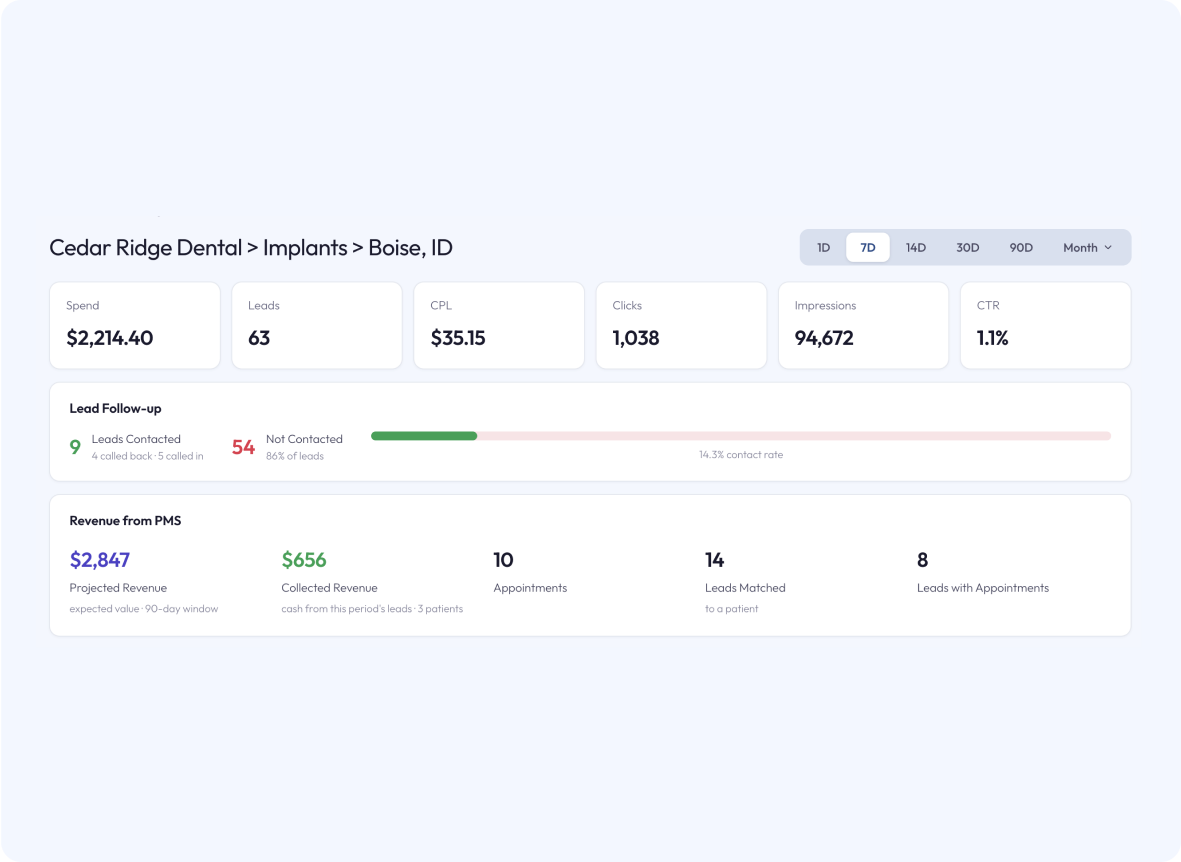Image resolution: width=1181 pixels, height=862 pixels.
Task: Click the CPL value $35.15
Action: pos(458,338)
